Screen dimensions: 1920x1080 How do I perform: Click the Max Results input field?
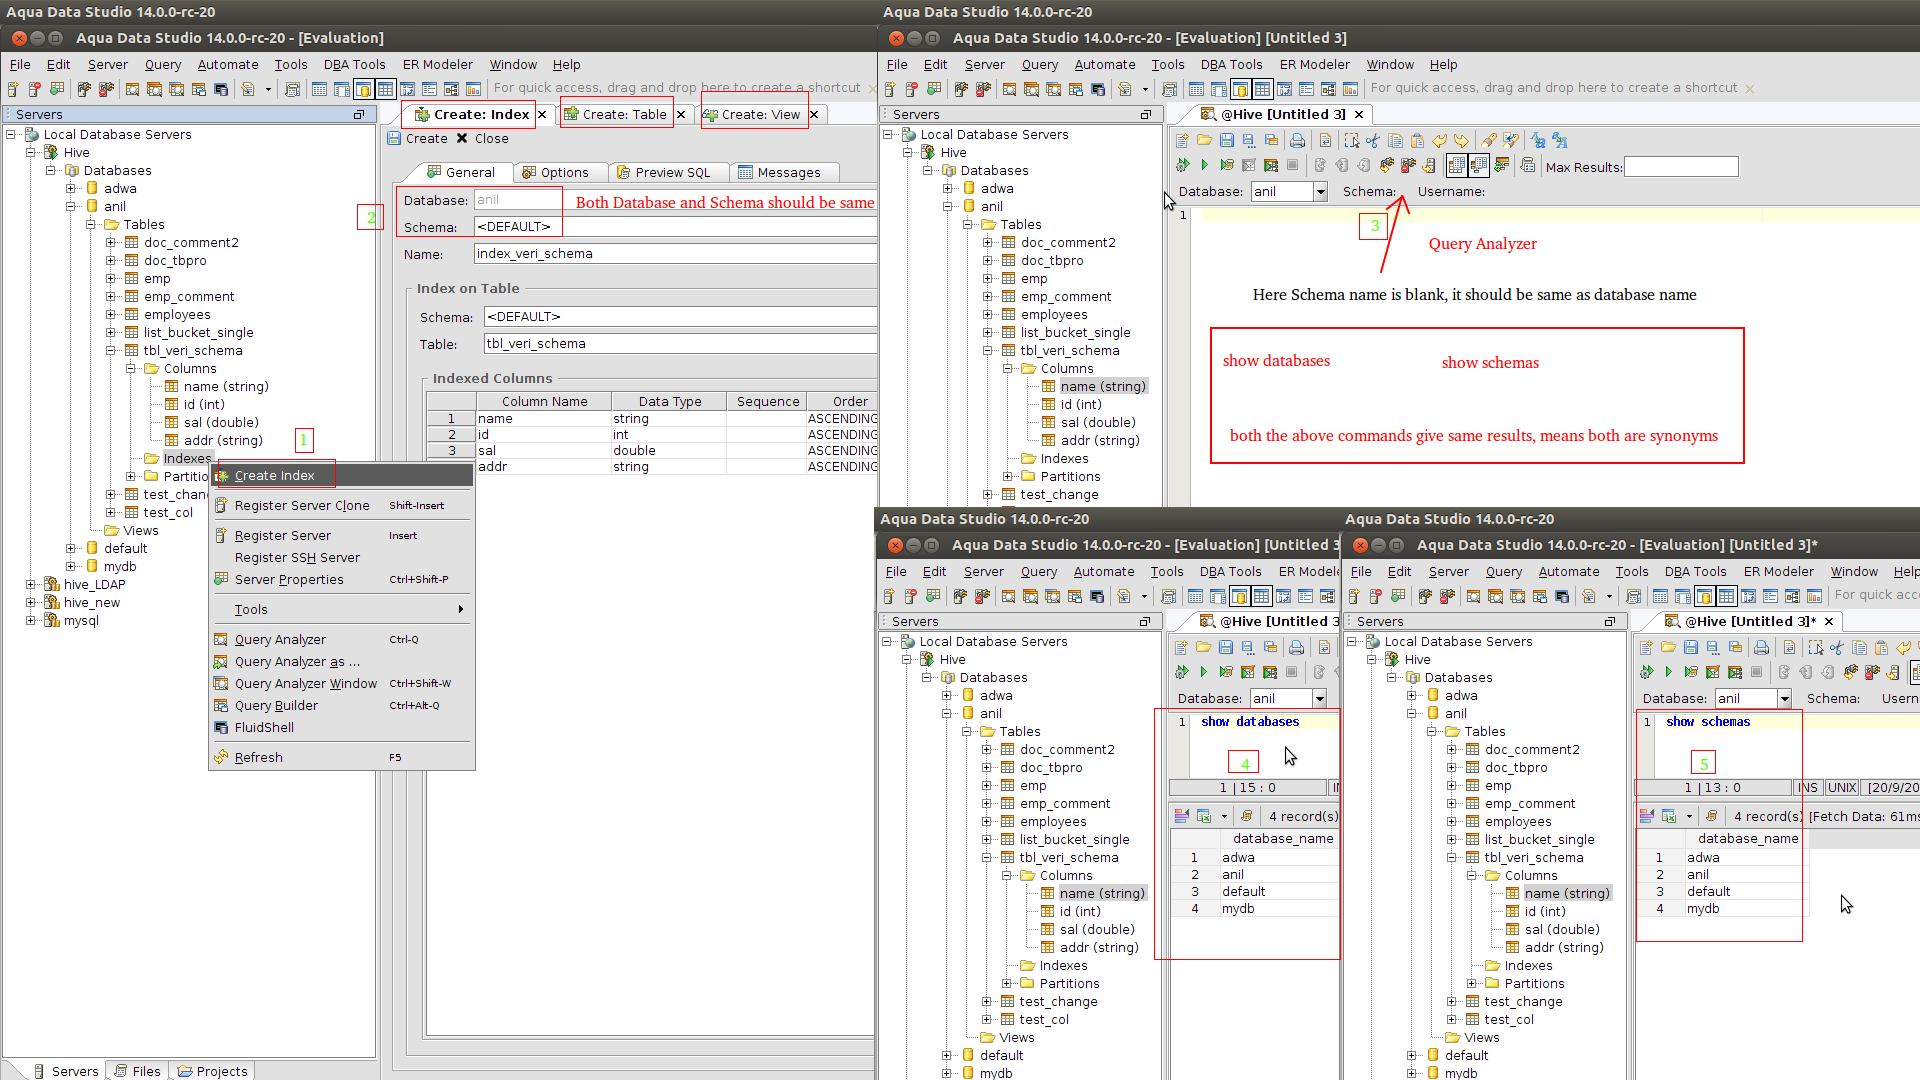click(1680, 167)
